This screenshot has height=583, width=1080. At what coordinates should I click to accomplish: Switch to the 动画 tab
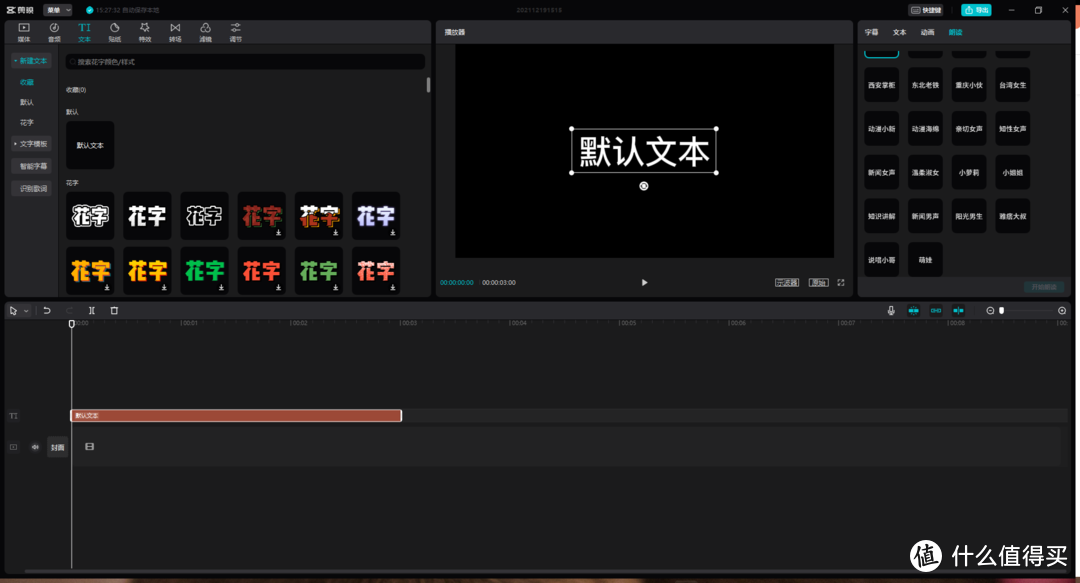pos(928,32)
